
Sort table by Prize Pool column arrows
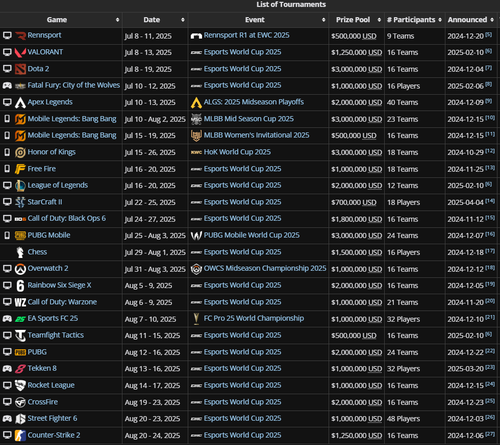coord(379,20)
